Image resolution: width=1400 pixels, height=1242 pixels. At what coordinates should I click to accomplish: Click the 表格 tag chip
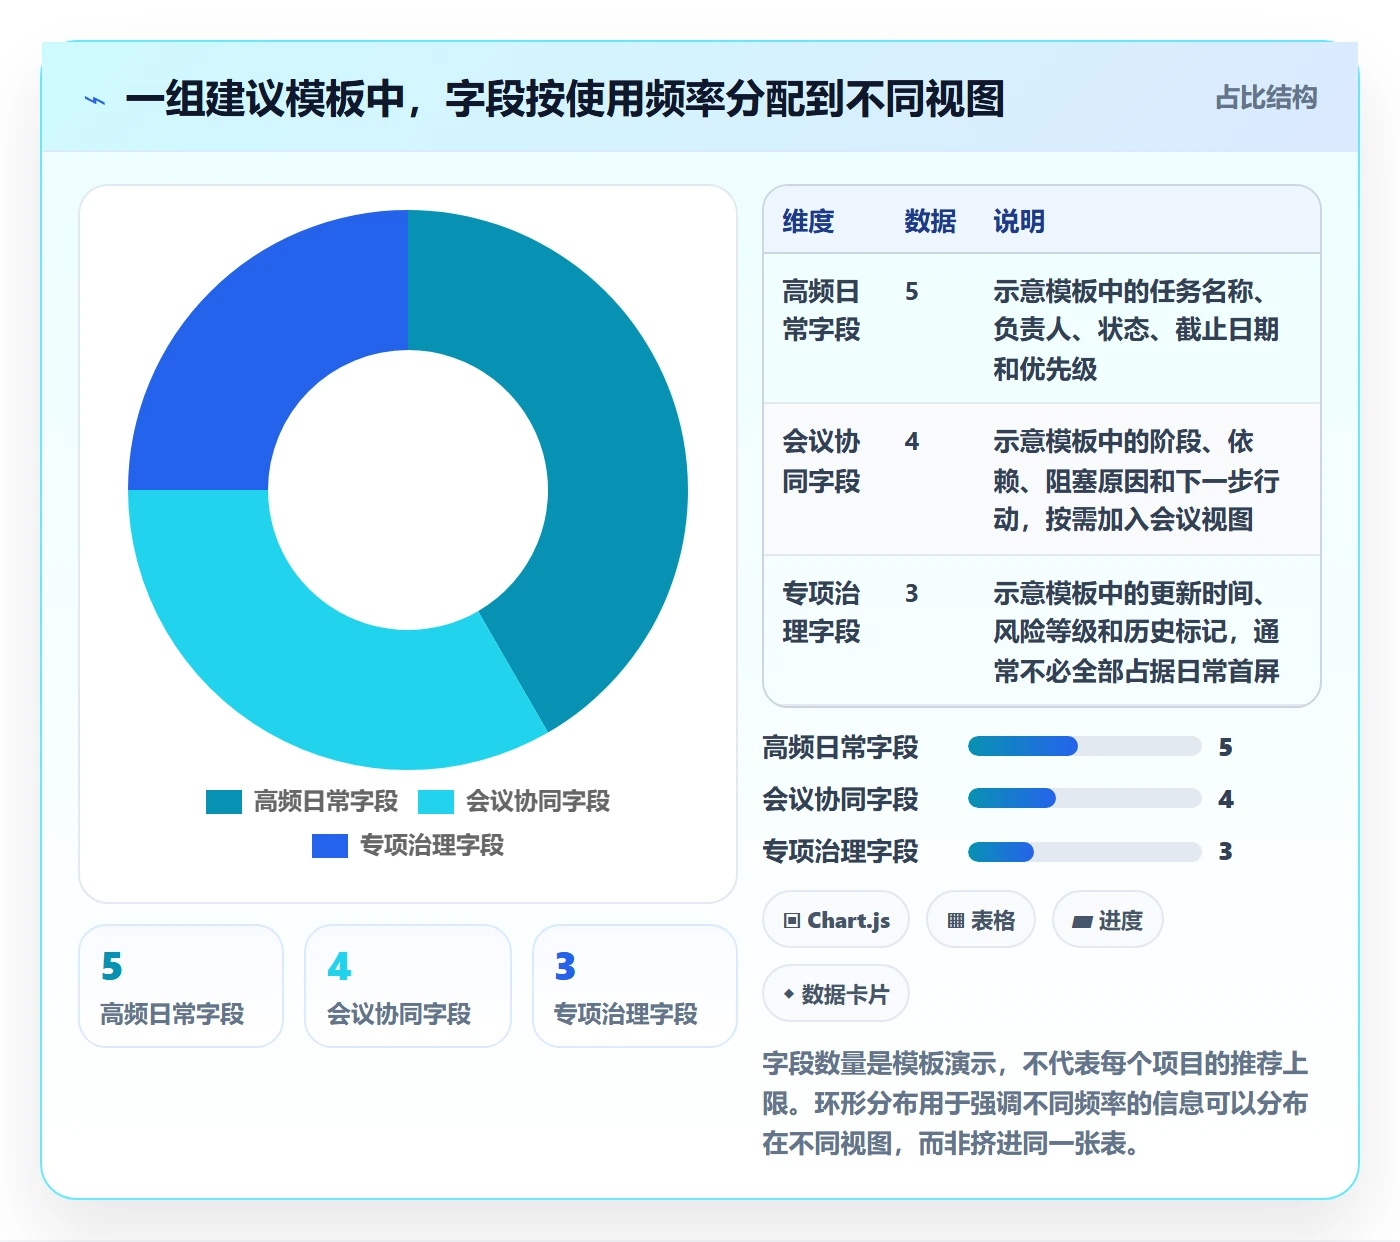[x=981, y=920]
